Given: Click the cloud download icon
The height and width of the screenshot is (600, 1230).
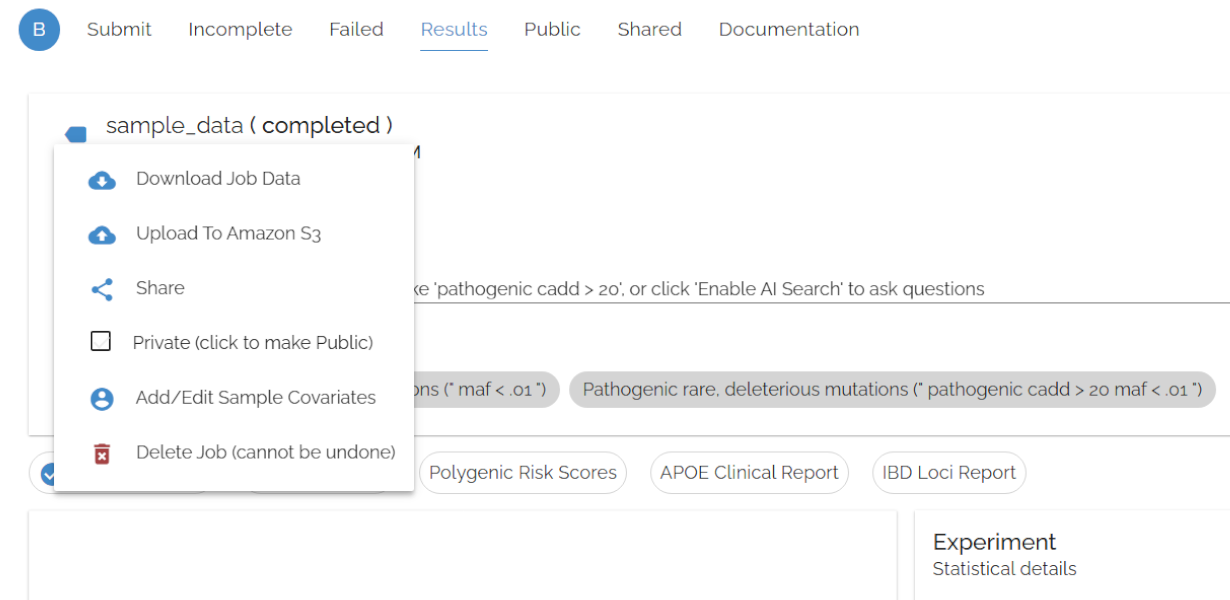Looking at the screenshot, I should [x=102, y=180].
